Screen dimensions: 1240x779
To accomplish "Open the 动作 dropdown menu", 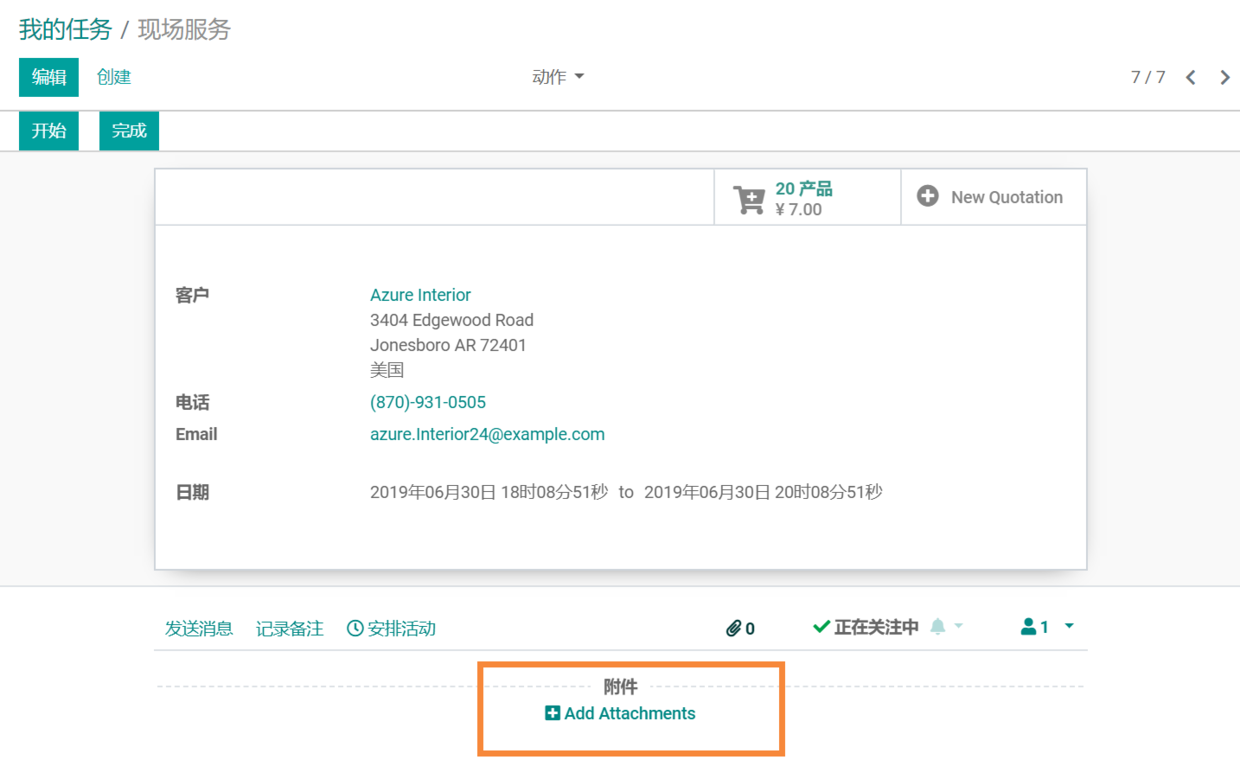I will click(x=558, y=77).
